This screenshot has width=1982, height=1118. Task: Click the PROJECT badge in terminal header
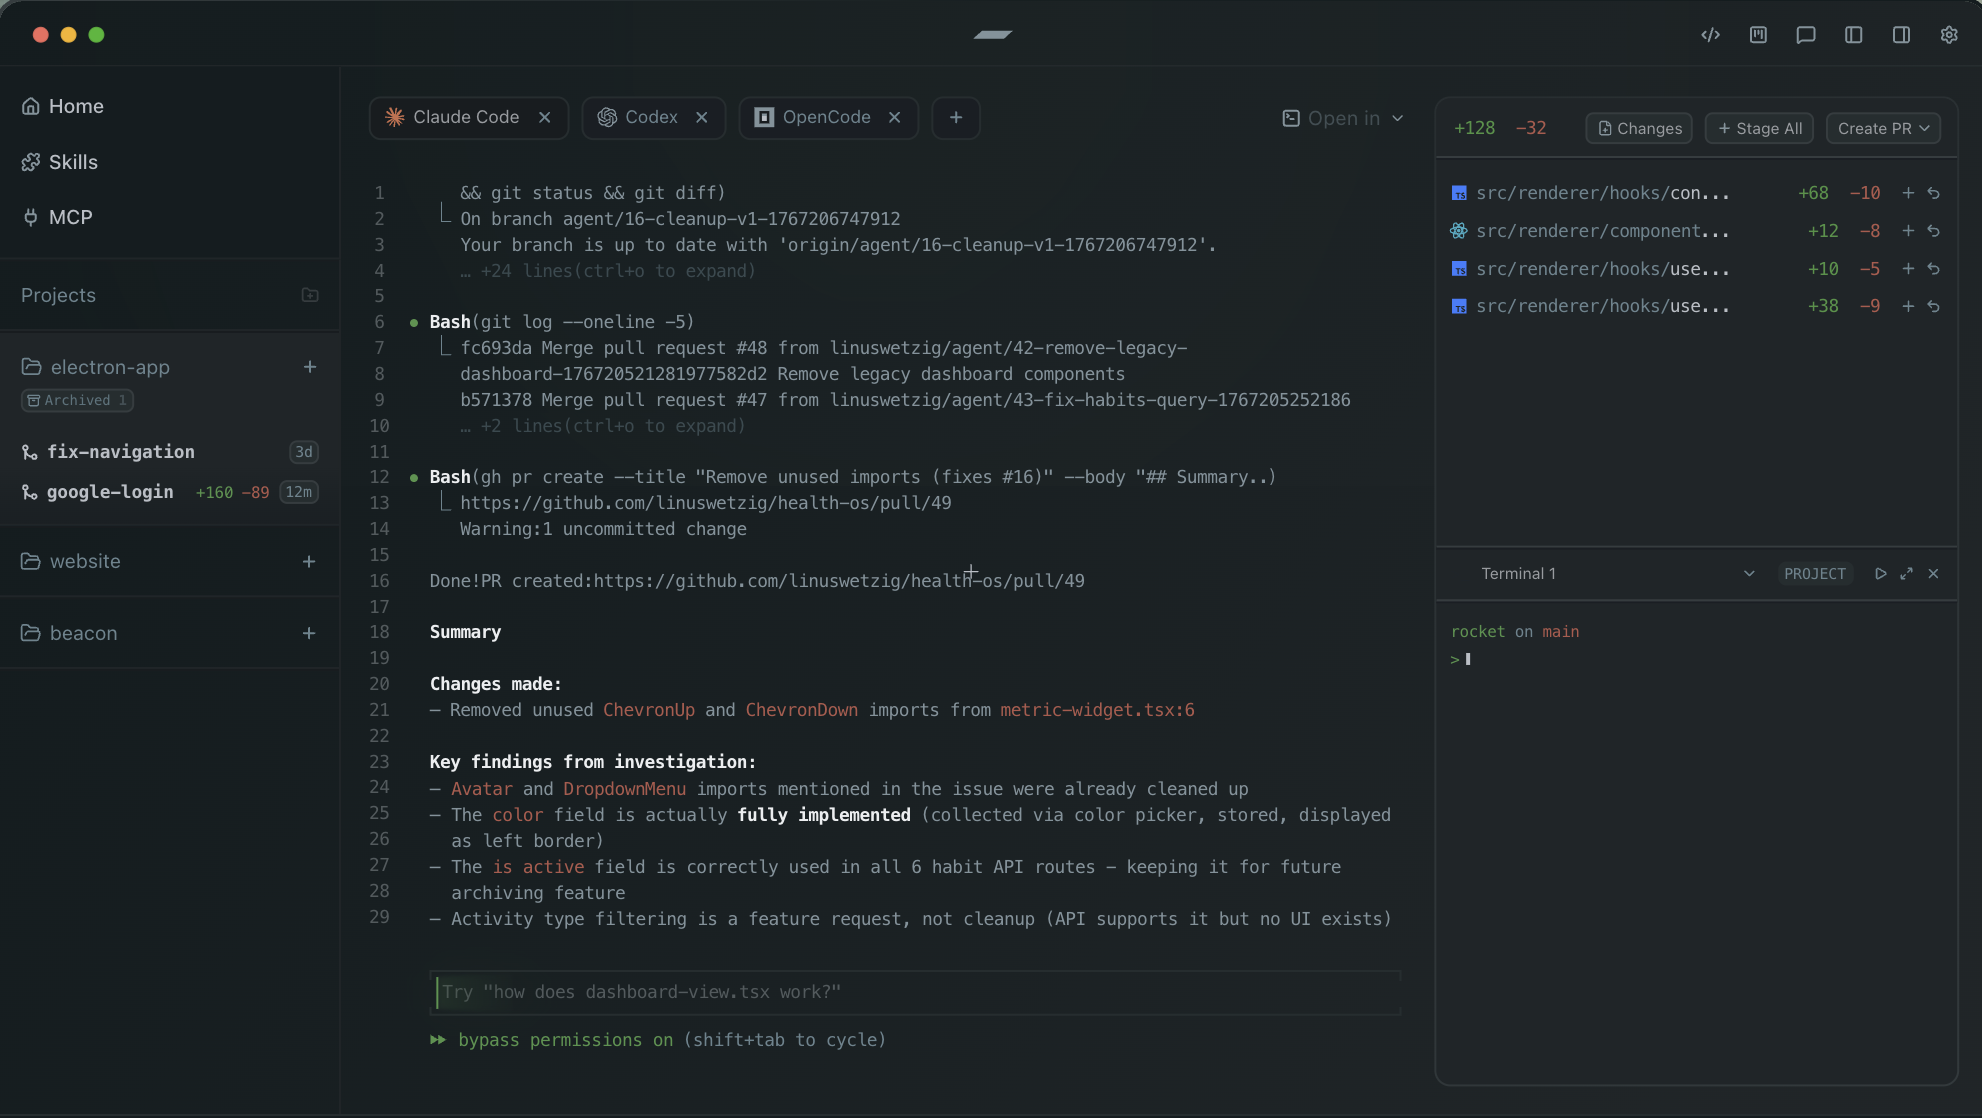coord(1814,574)
